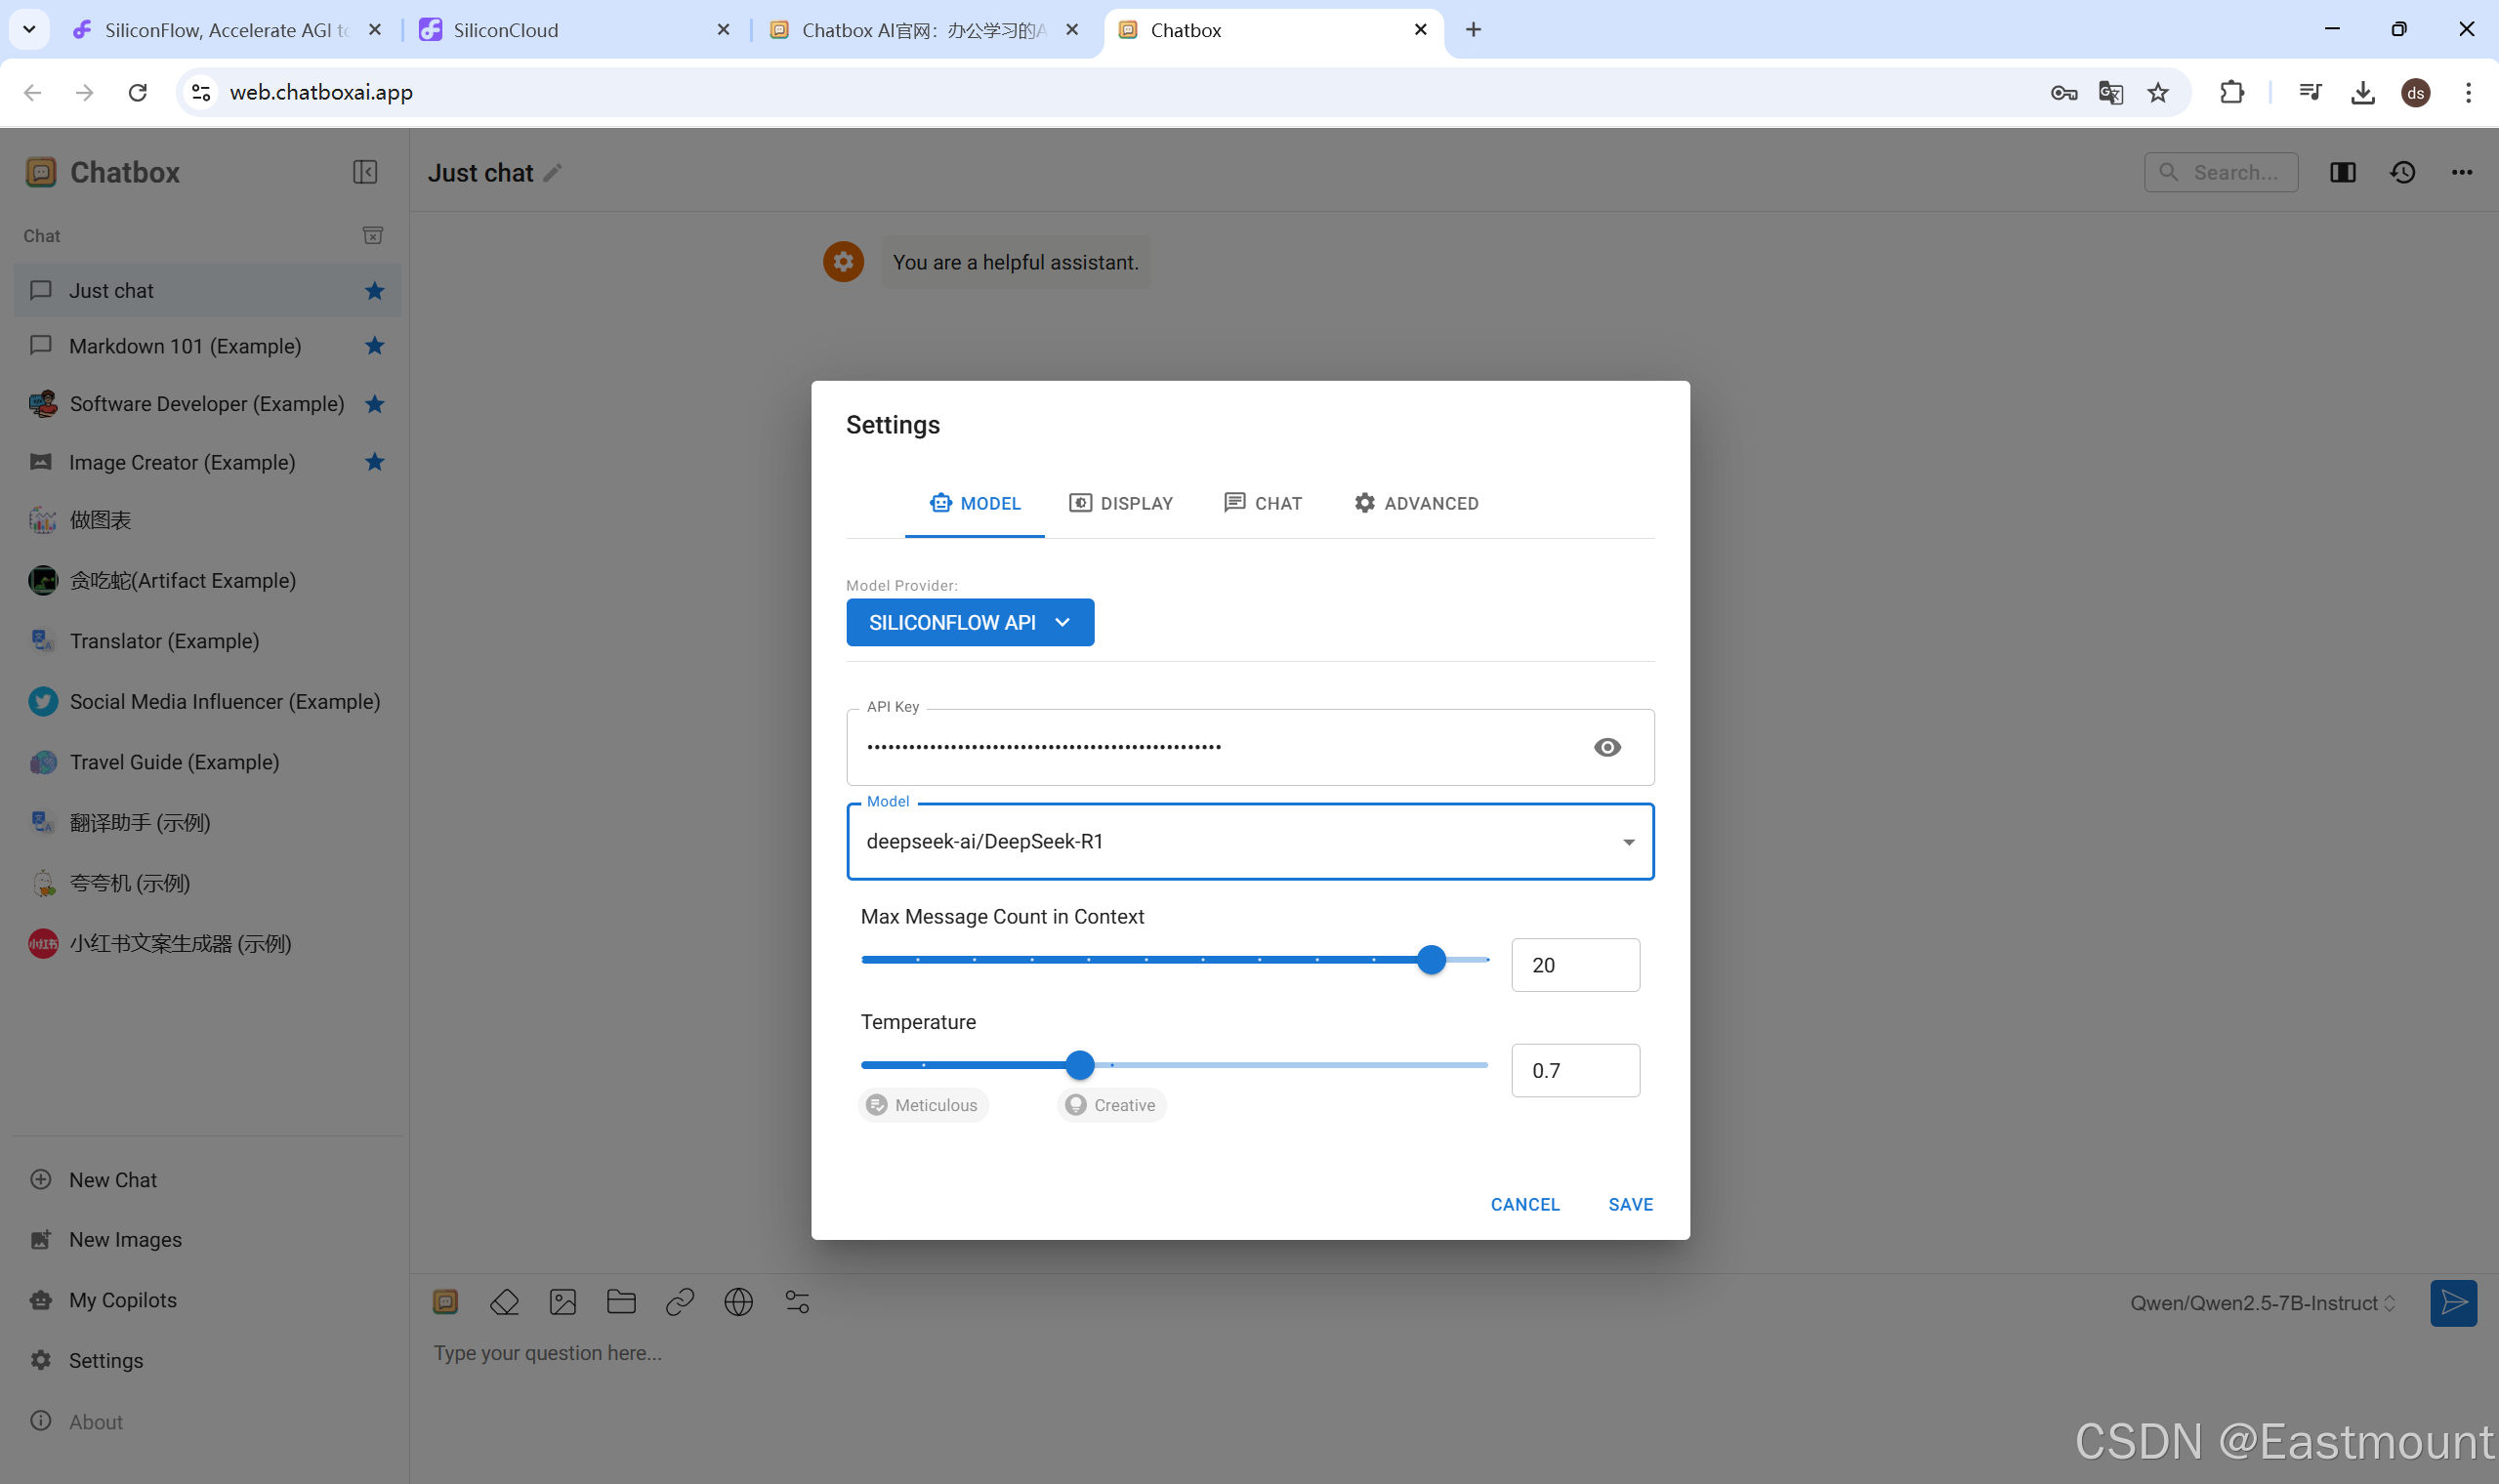This screenshot has height=1484, width=2499.
Task: Expand the Model selection dropdown arrow
Action: (x=1628, y=842)
